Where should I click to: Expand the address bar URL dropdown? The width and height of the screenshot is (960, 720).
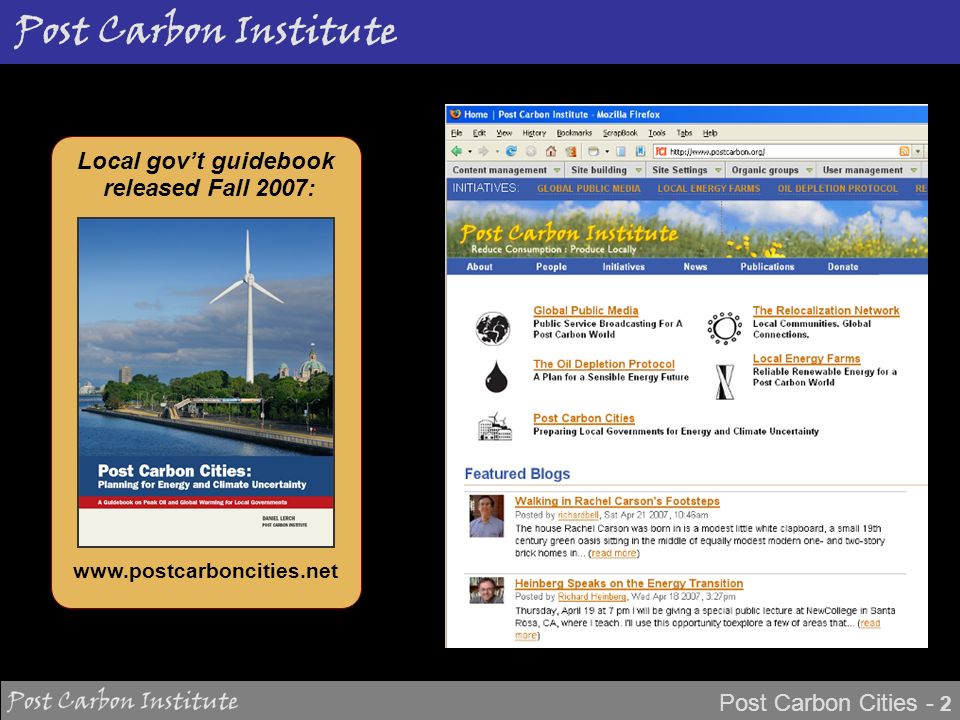[918, 151]
